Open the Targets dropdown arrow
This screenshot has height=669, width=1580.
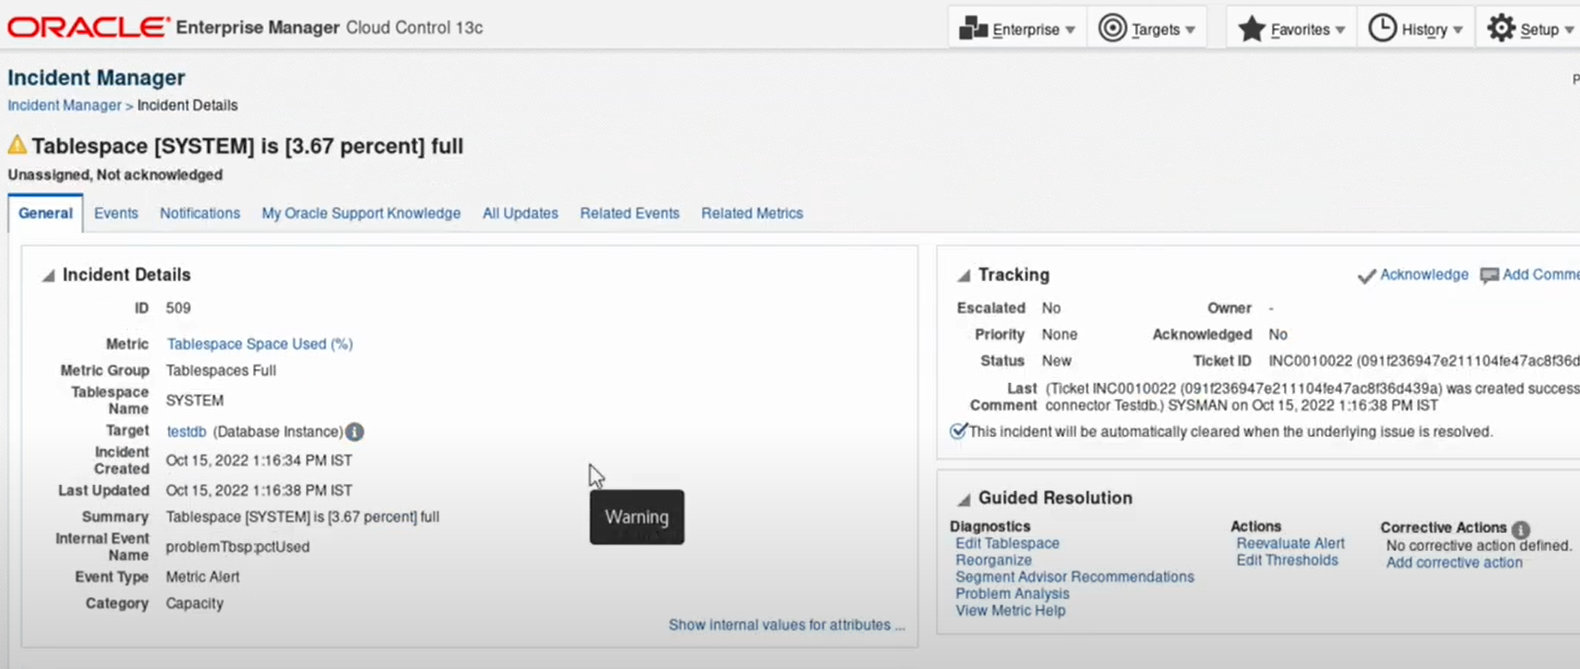pyautogui.click(x=1190, y=30)
